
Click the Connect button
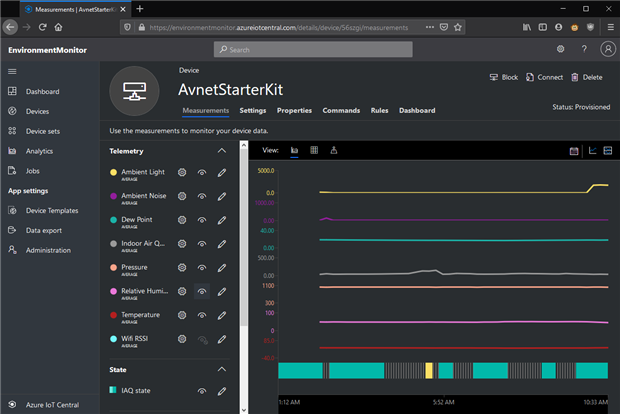click(543, 77)
